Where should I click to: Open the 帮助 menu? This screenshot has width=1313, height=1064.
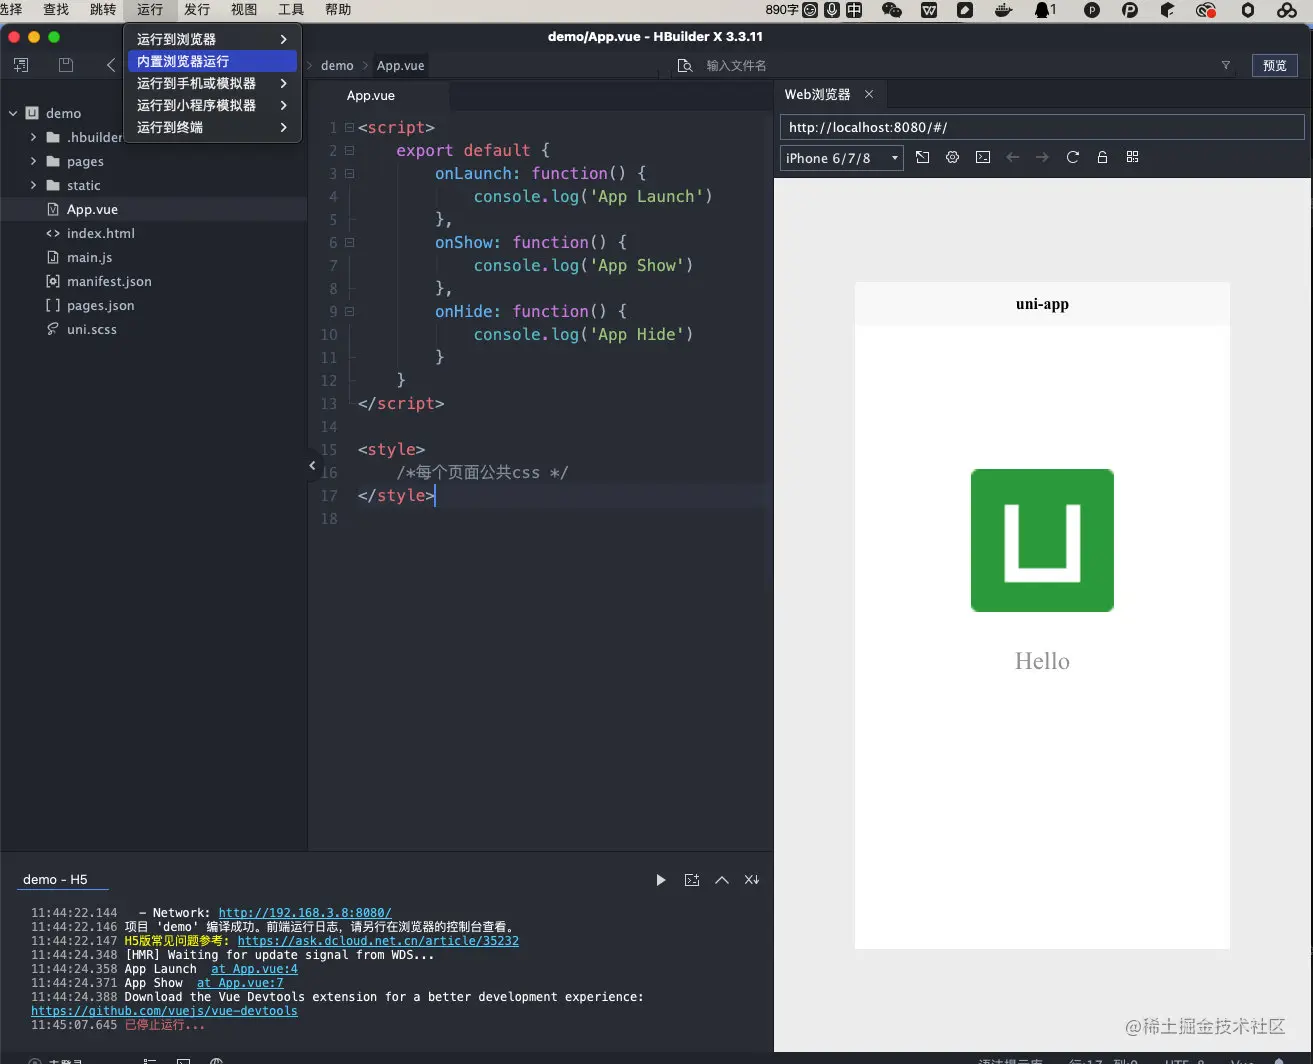tap(338, 9)
